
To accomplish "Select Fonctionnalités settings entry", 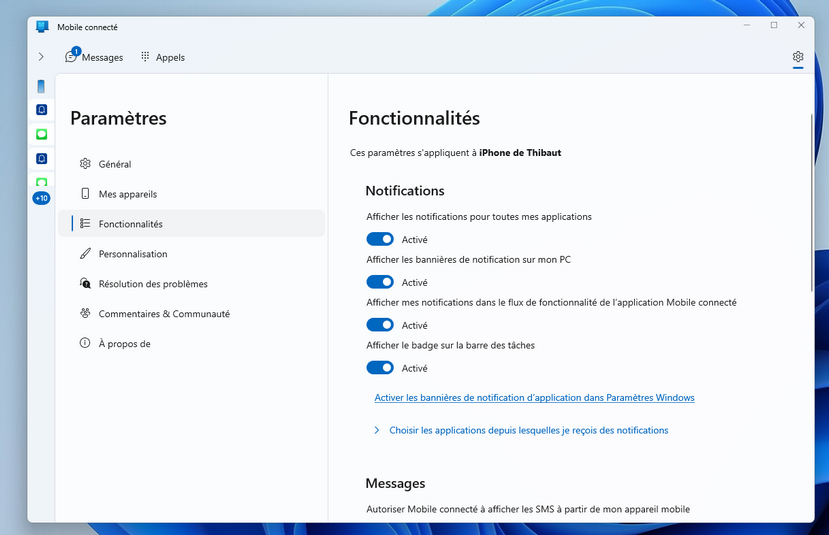I will click(191, 224).
